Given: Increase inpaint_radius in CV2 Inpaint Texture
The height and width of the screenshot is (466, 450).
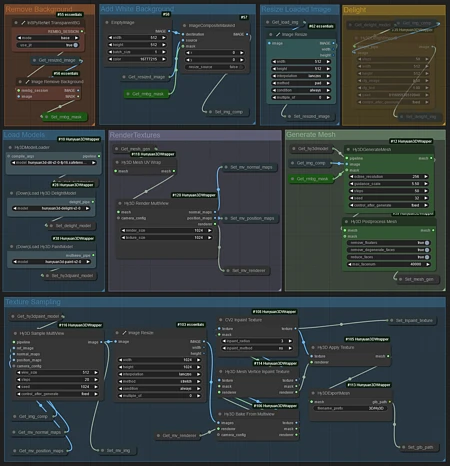Looking at the screenshot, I should (x=290, y=341).
